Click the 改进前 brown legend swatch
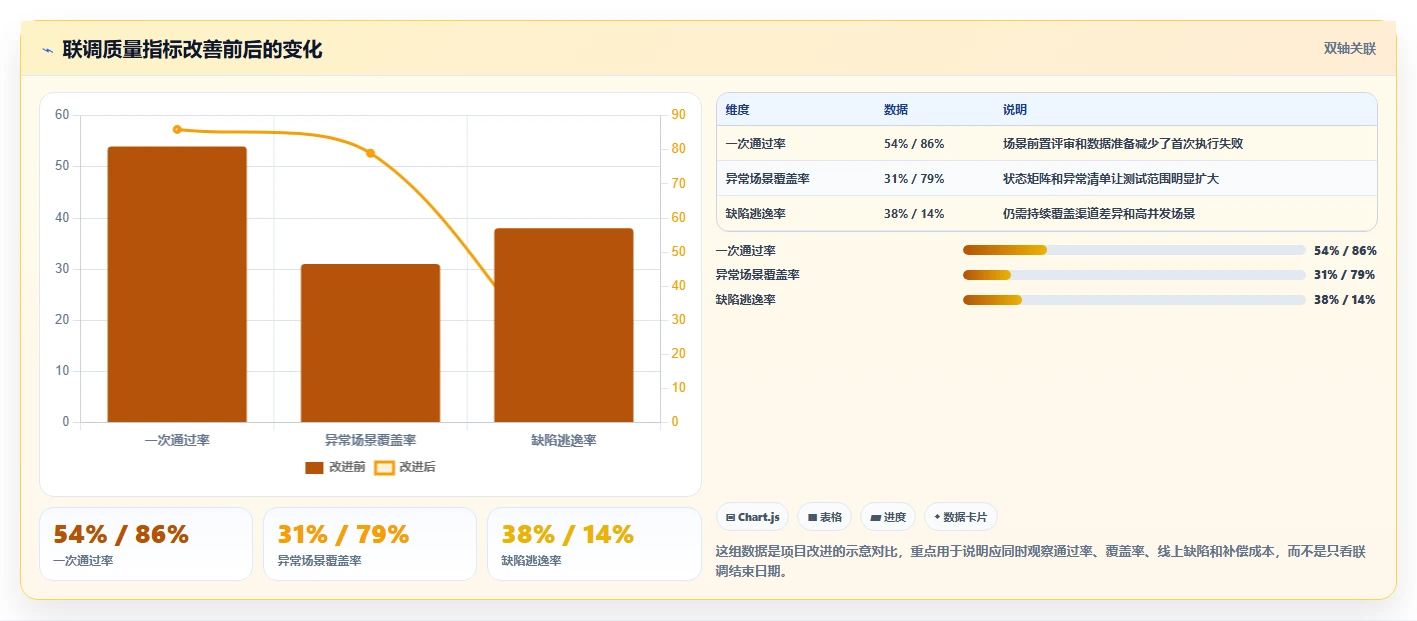This screenshot has height=621, width=1417. (x=314, y=467)
